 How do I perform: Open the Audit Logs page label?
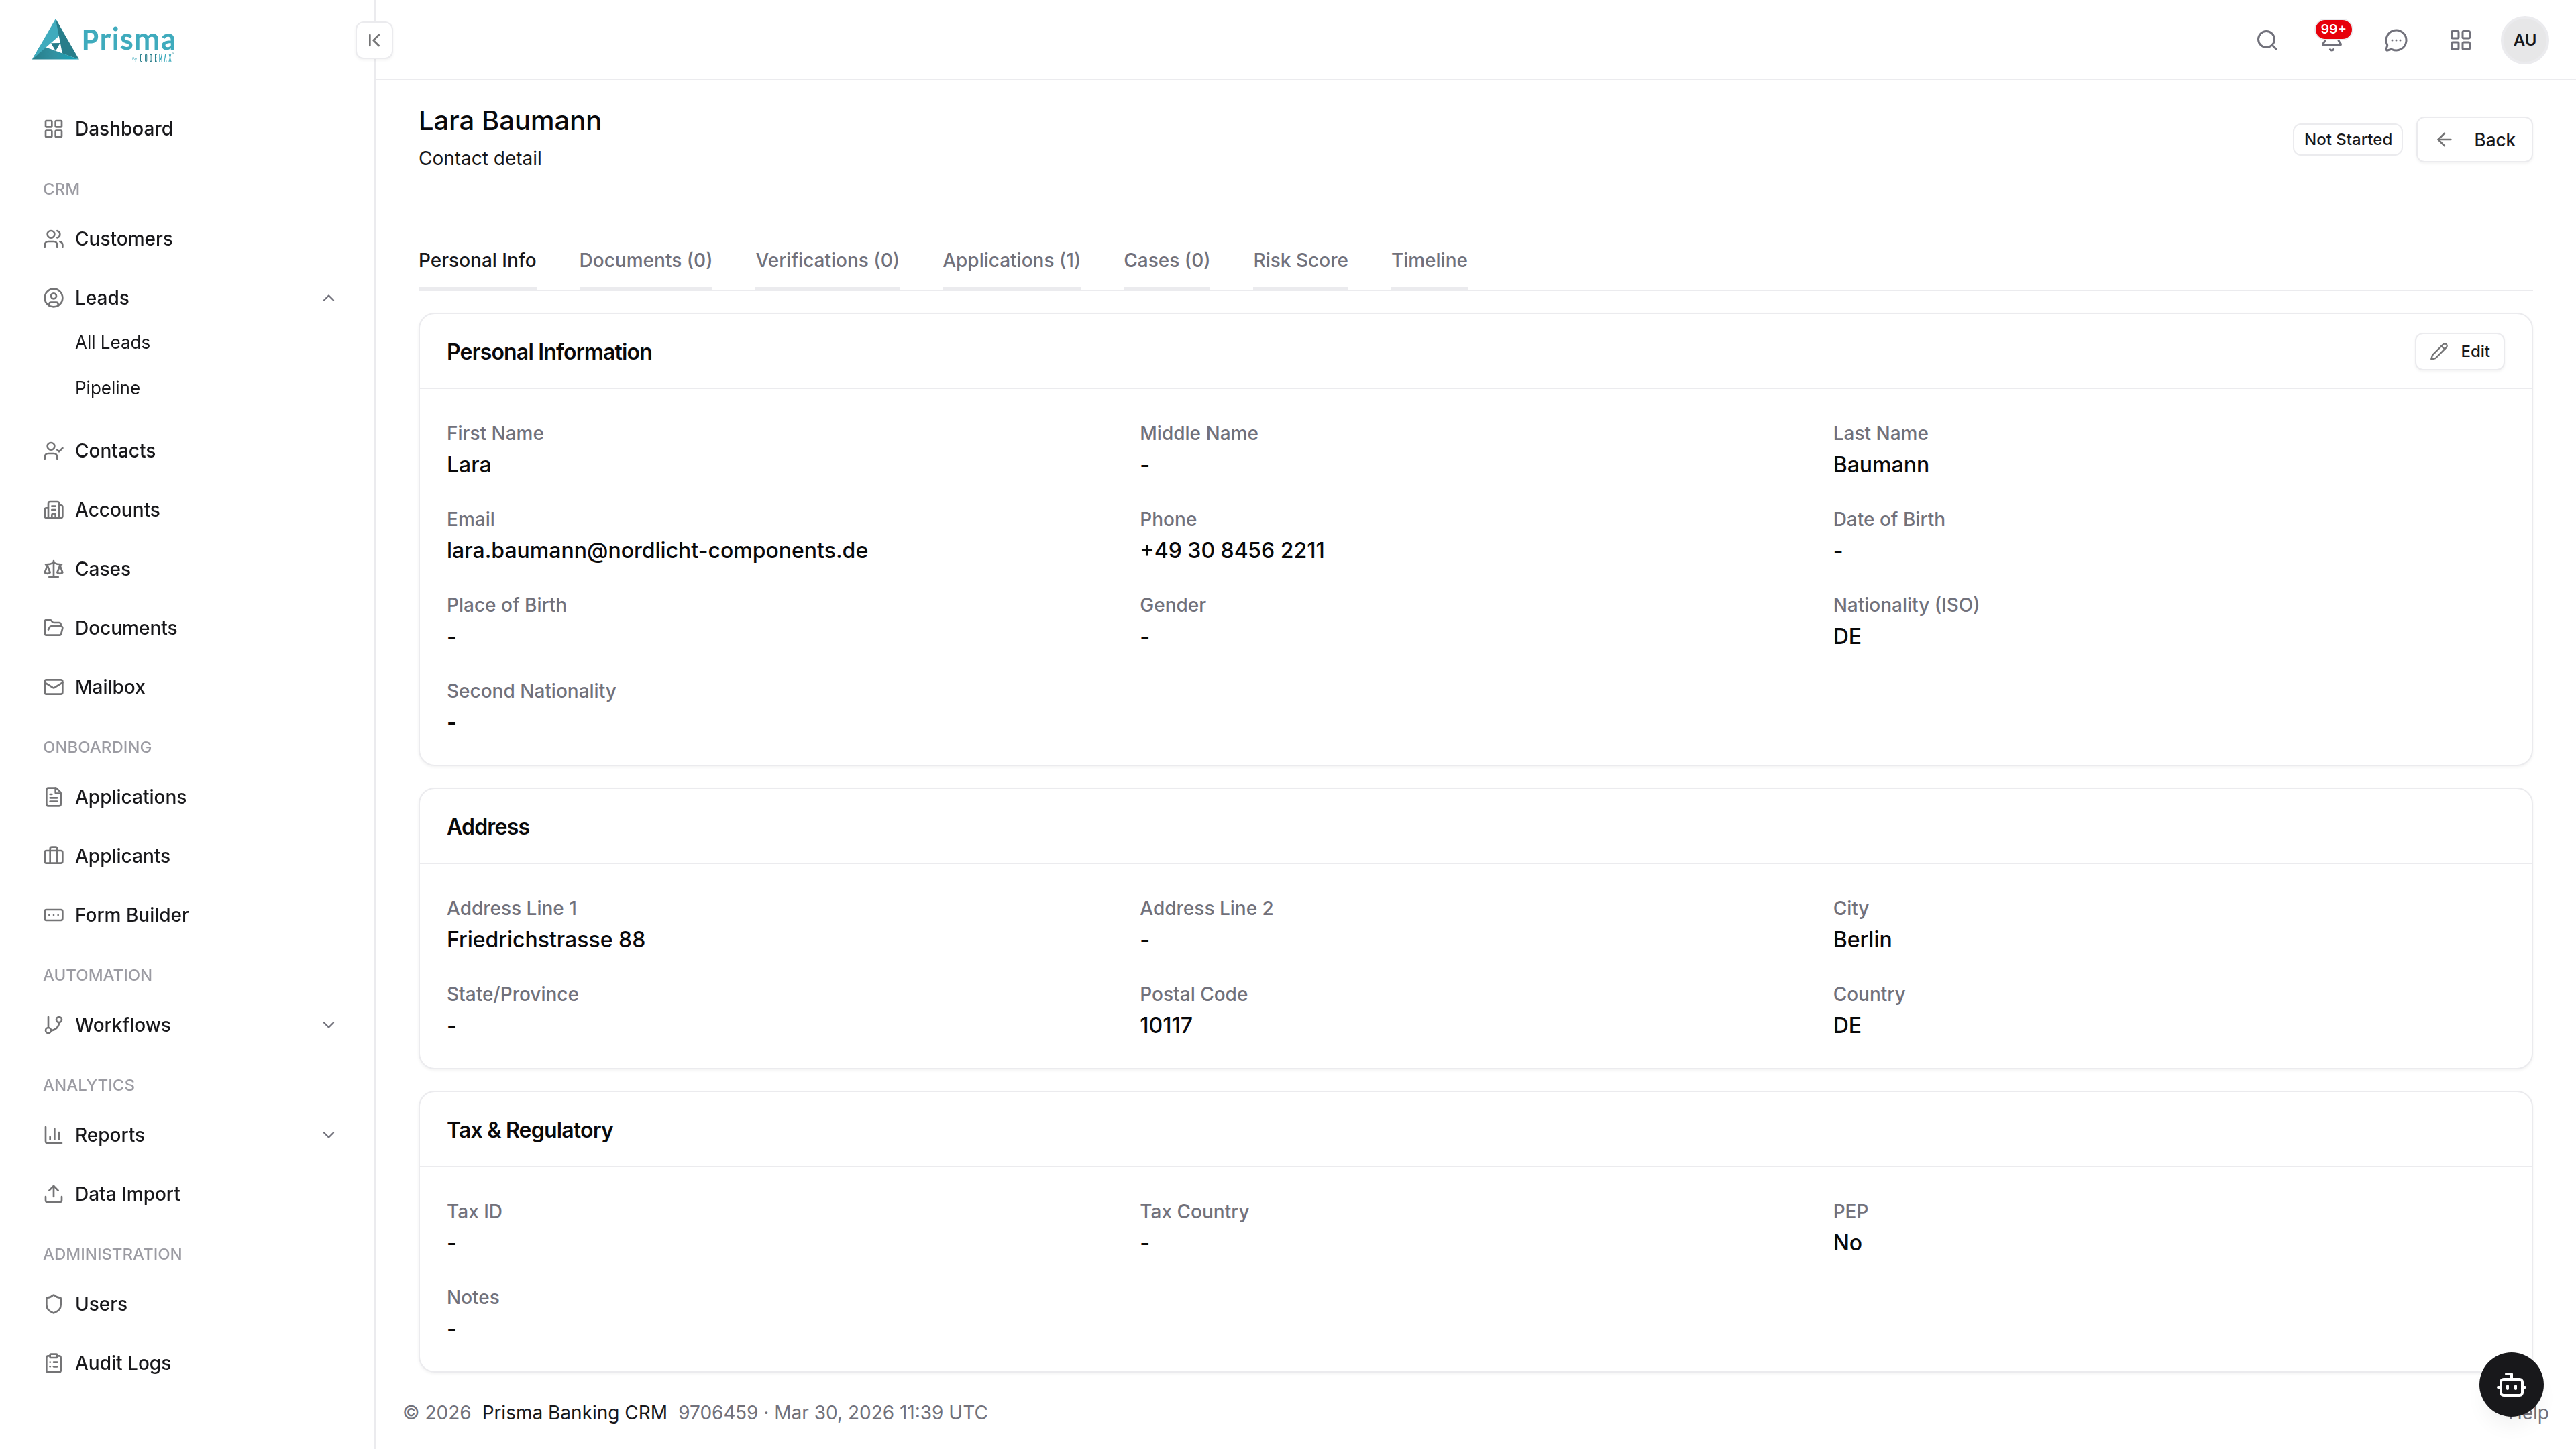tap(122, 1363)
